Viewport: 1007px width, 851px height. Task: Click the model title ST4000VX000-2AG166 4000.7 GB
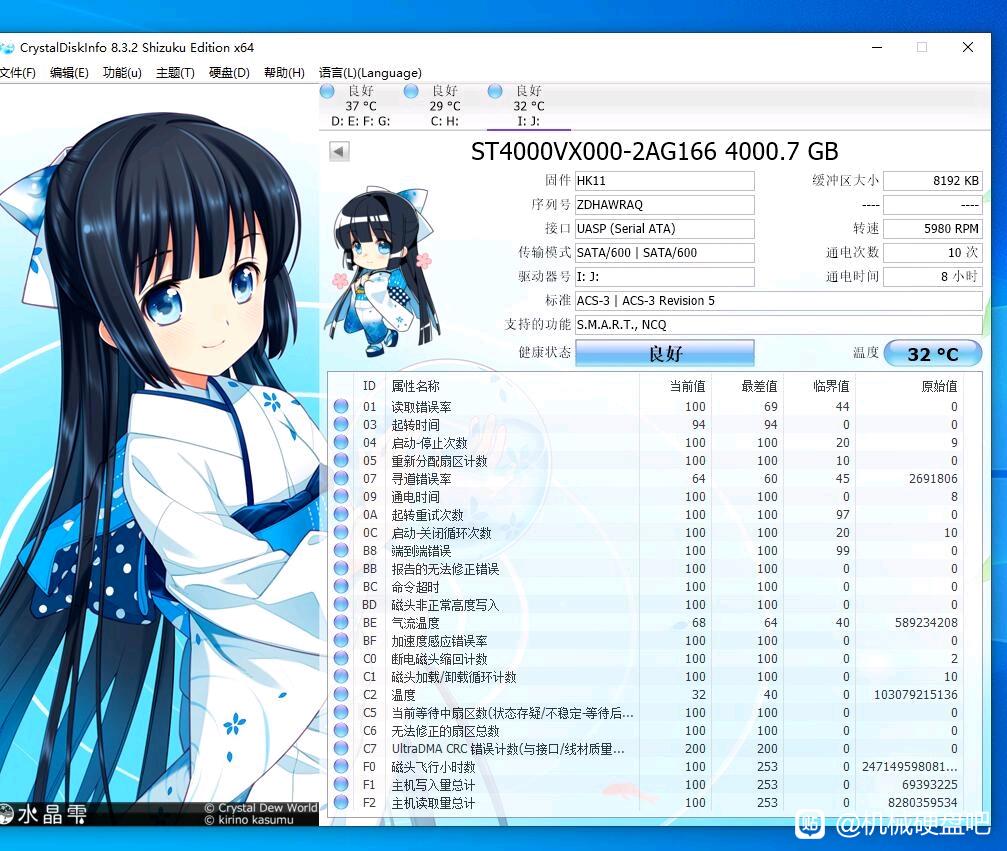[654, 152]
